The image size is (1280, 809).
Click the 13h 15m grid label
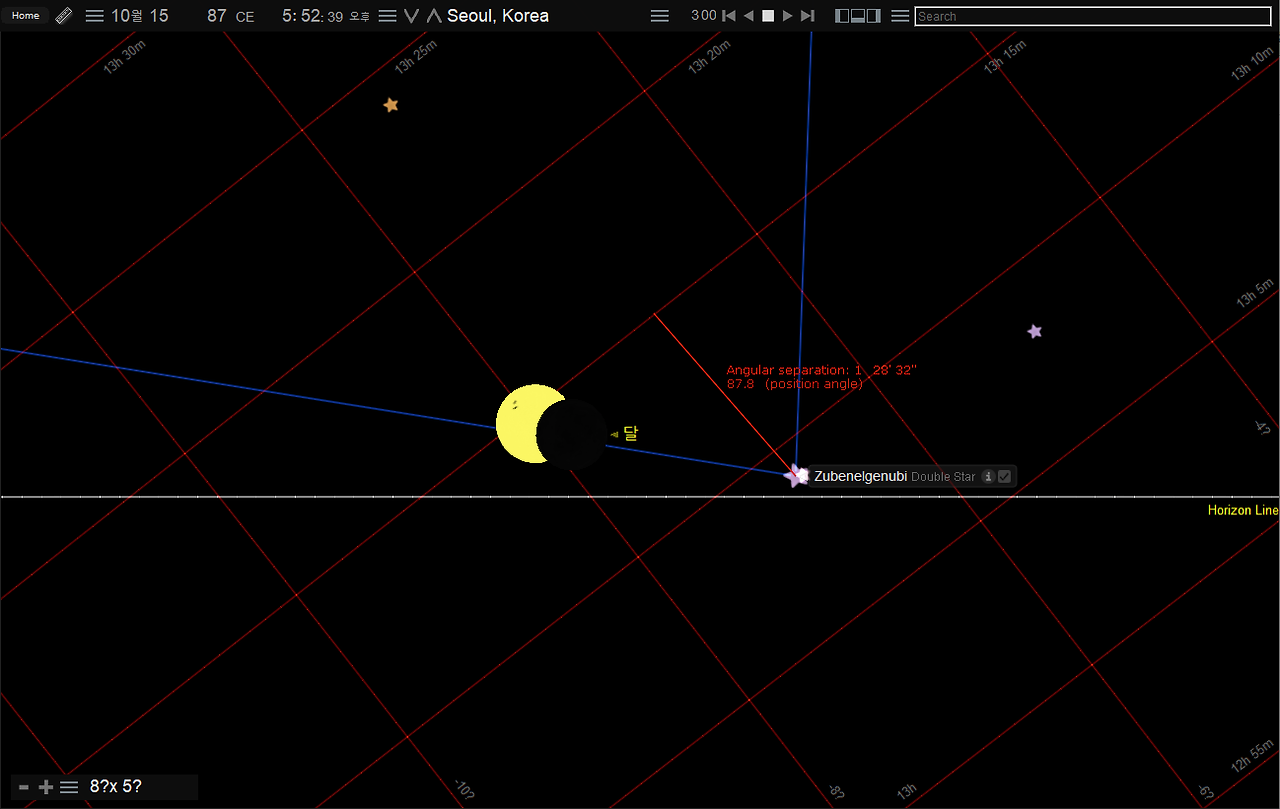[x=1005, y=58]
